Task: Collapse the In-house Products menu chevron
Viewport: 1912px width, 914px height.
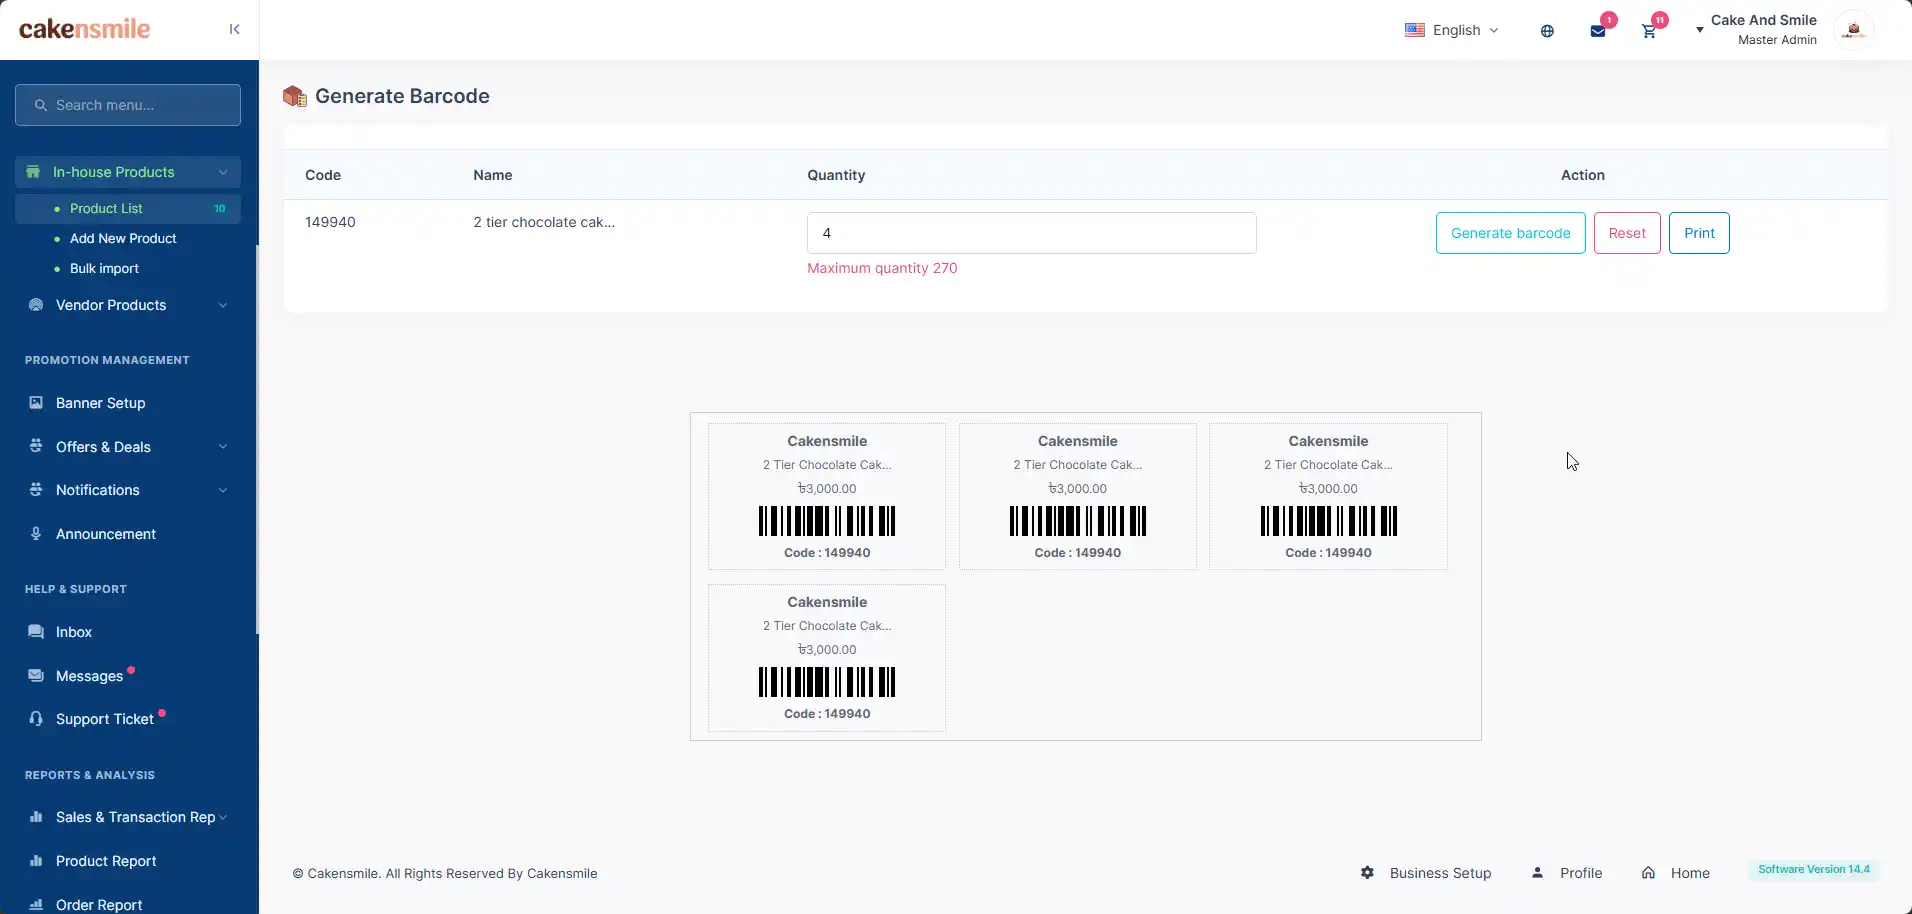Action: tap(223, 172)
